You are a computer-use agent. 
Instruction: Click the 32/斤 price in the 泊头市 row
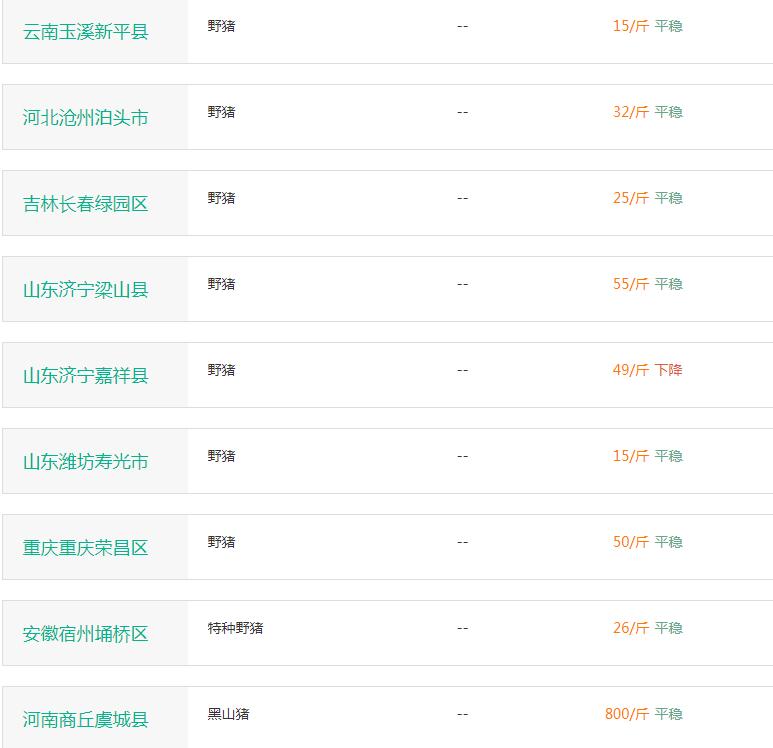631,112
